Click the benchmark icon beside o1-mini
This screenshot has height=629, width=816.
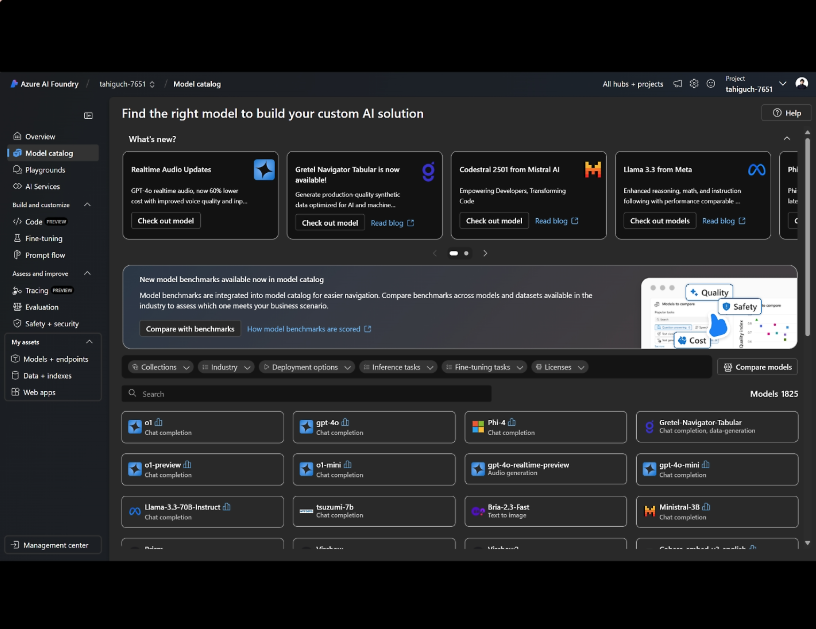(x=347, y=465)
